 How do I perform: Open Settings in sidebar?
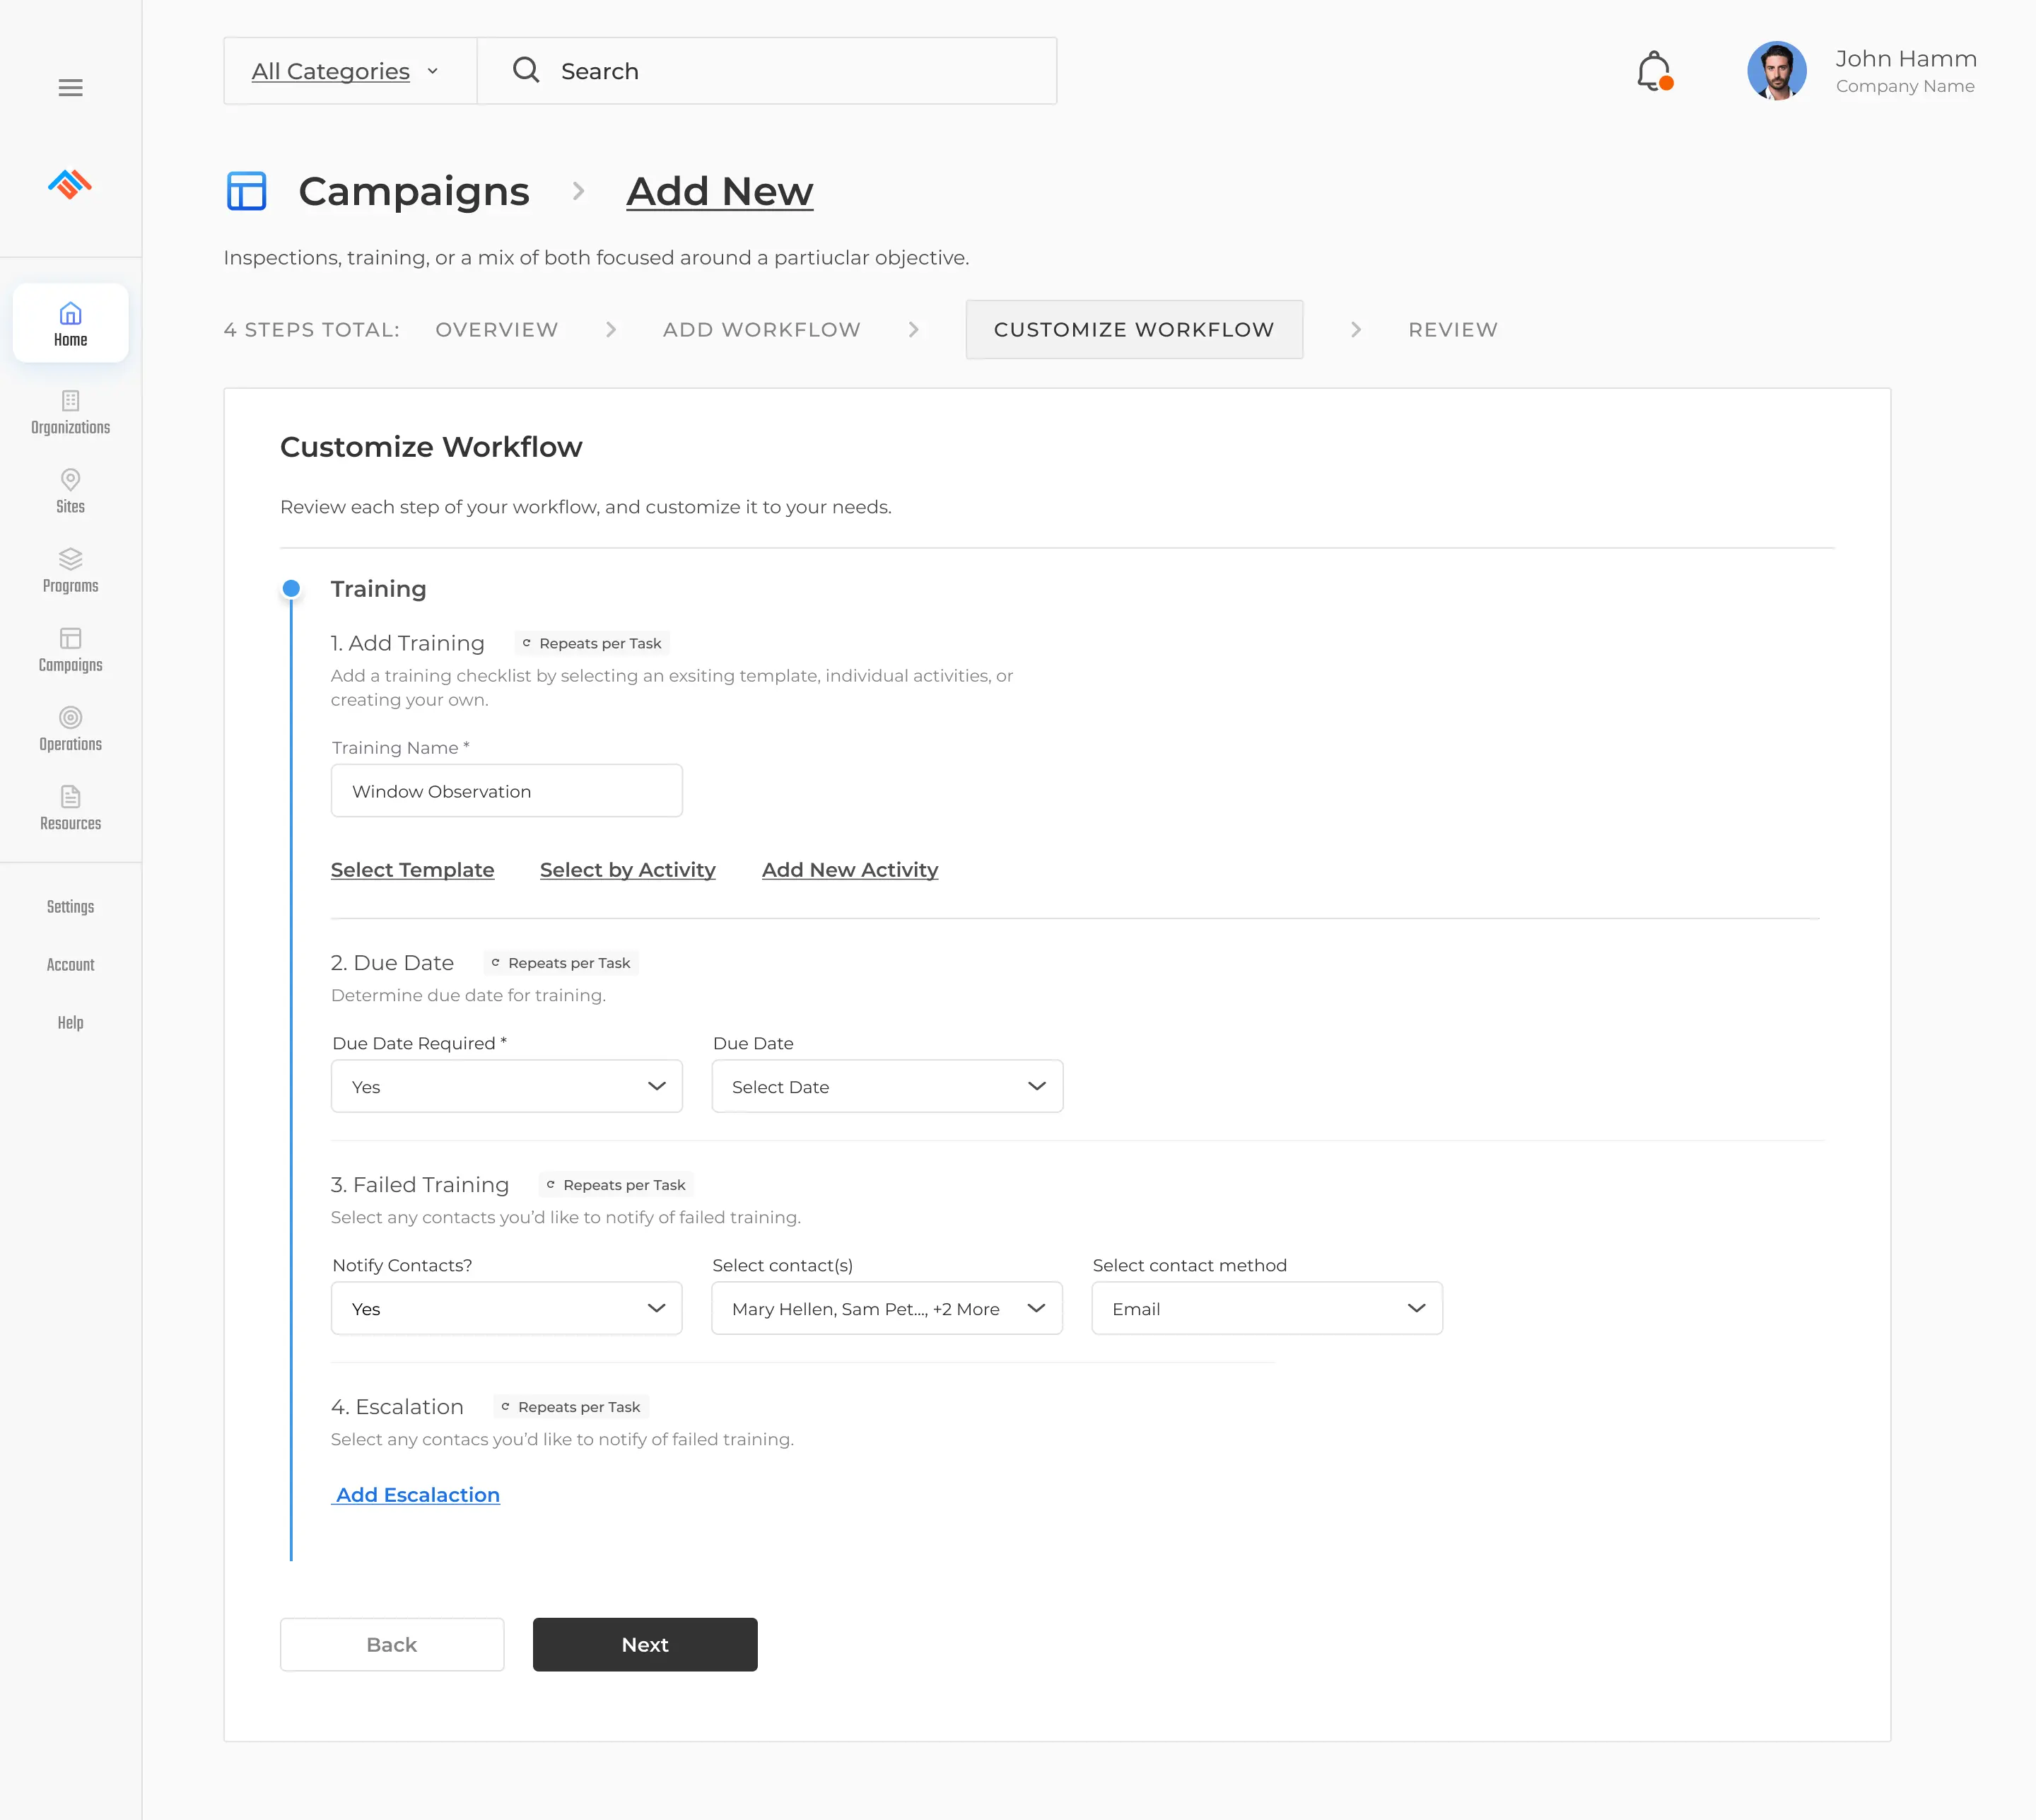click(x=70, y=907)
